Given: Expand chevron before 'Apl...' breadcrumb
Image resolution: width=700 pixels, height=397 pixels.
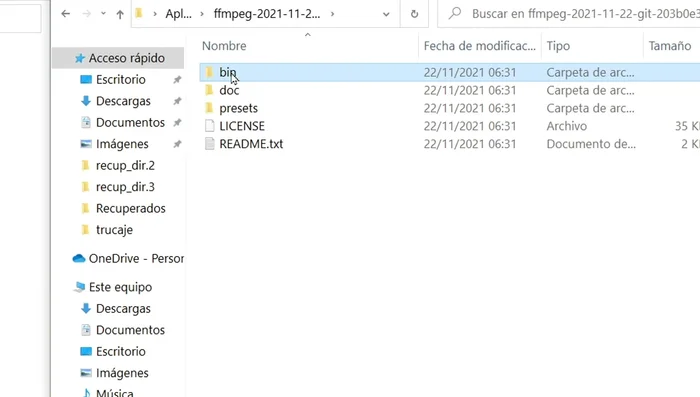Looking at the screenshot, I should [x=155, y=14].
